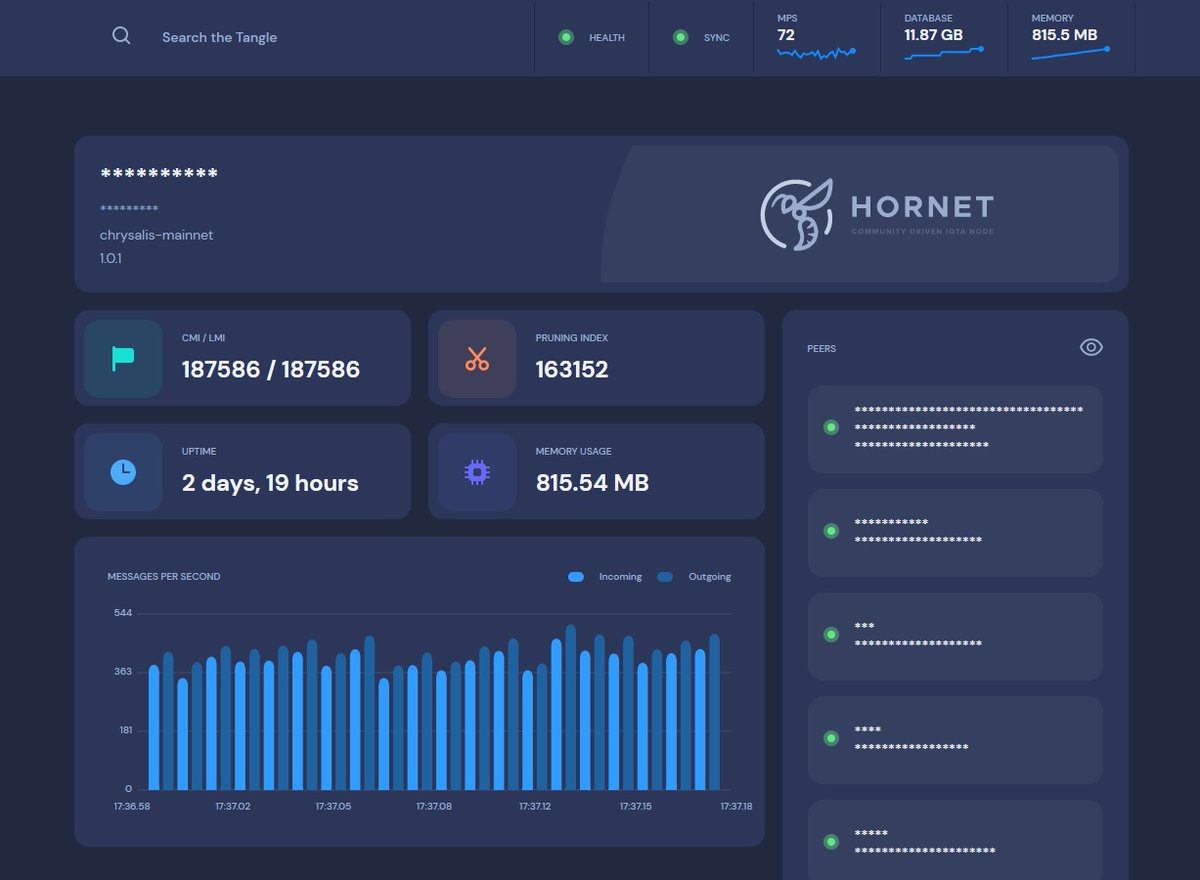Click the status dot of the fifth peer
Screen dimensions: 1200x880
[830, 842]
